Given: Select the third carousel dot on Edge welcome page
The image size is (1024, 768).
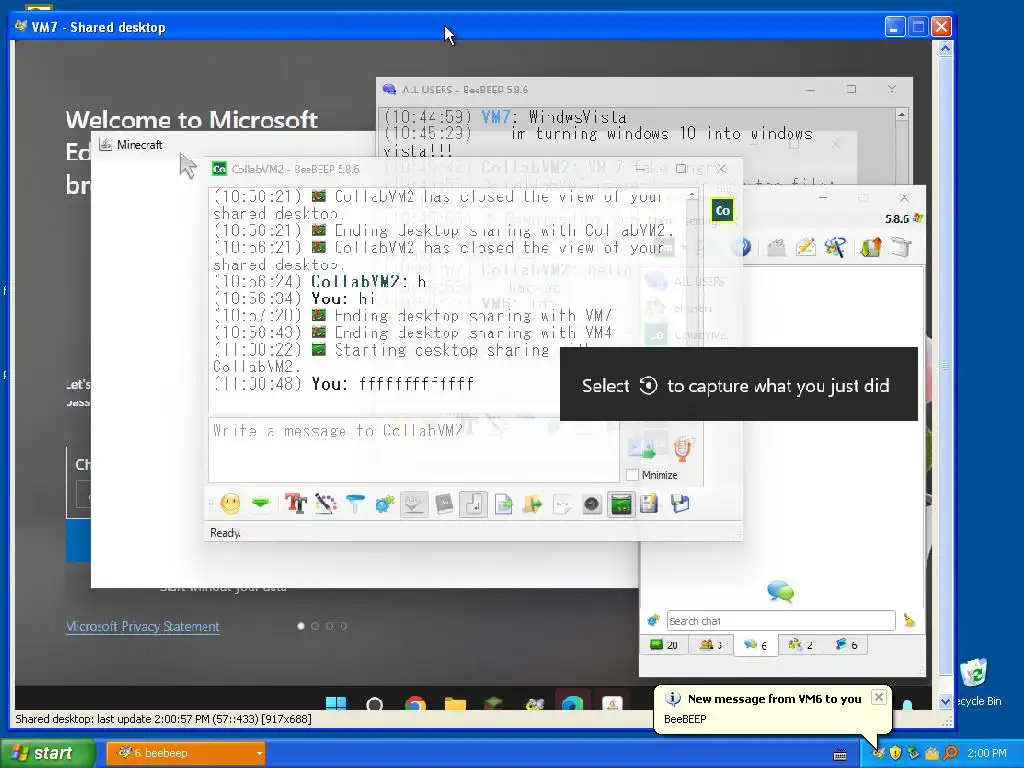Looking at the screenshot, I should point(329,626).
